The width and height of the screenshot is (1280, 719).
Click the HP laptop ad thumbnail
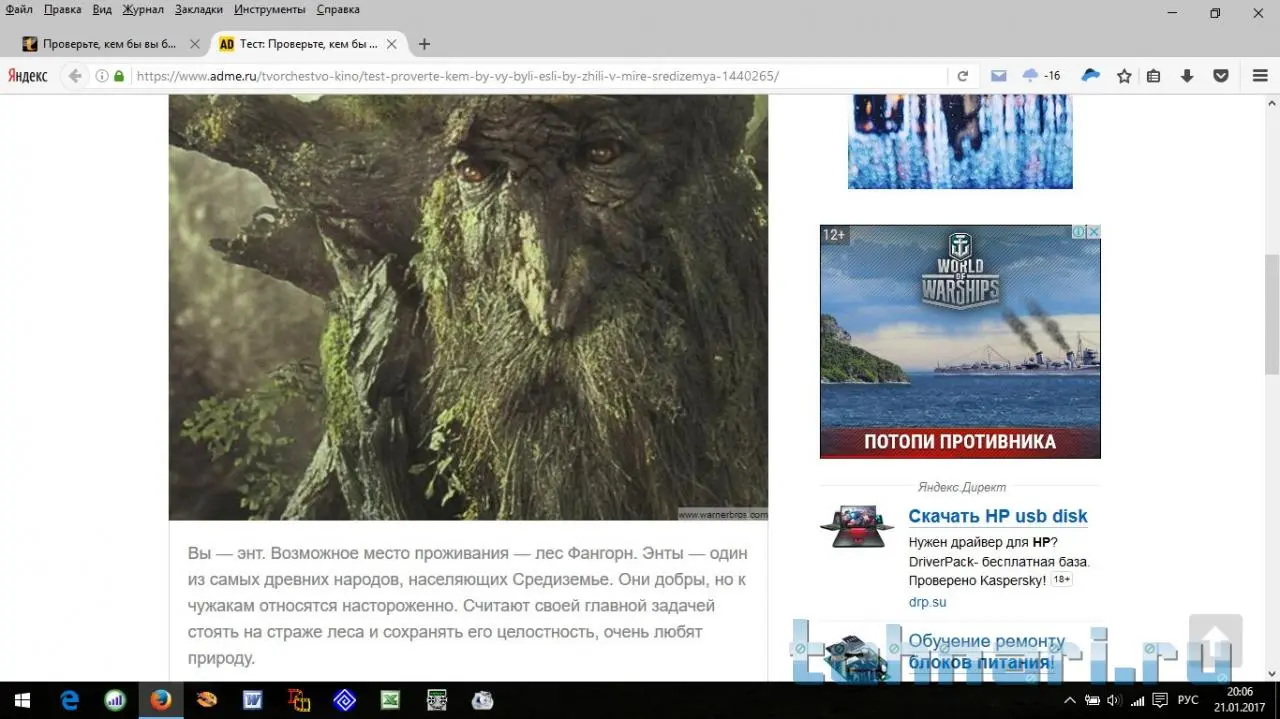click(857, 525)
